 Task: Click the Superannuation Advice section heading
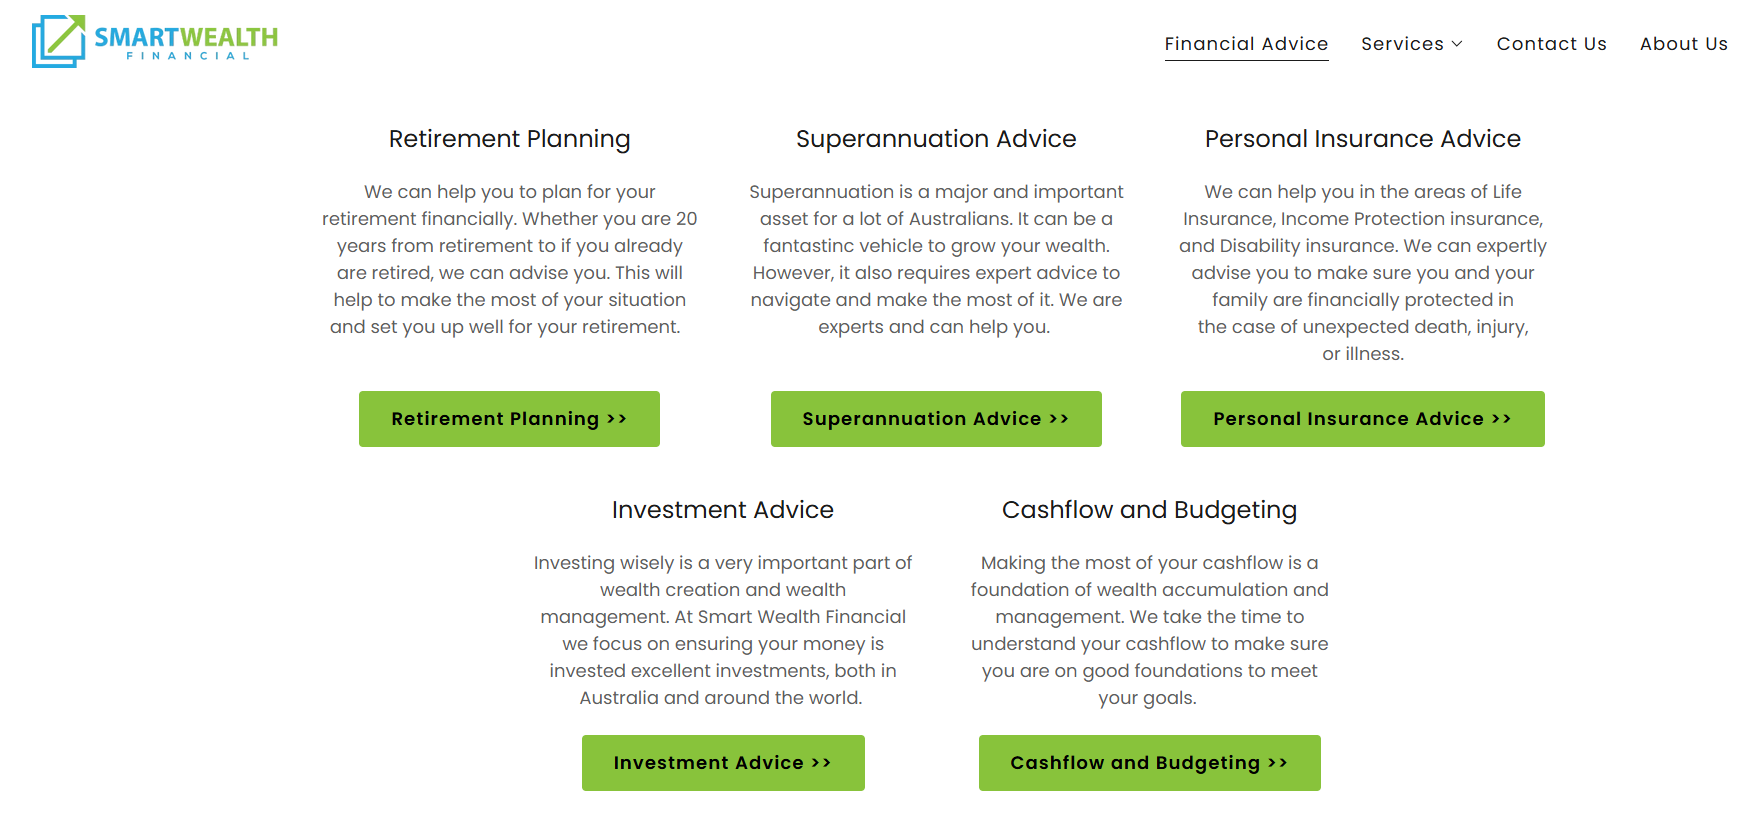936,139
